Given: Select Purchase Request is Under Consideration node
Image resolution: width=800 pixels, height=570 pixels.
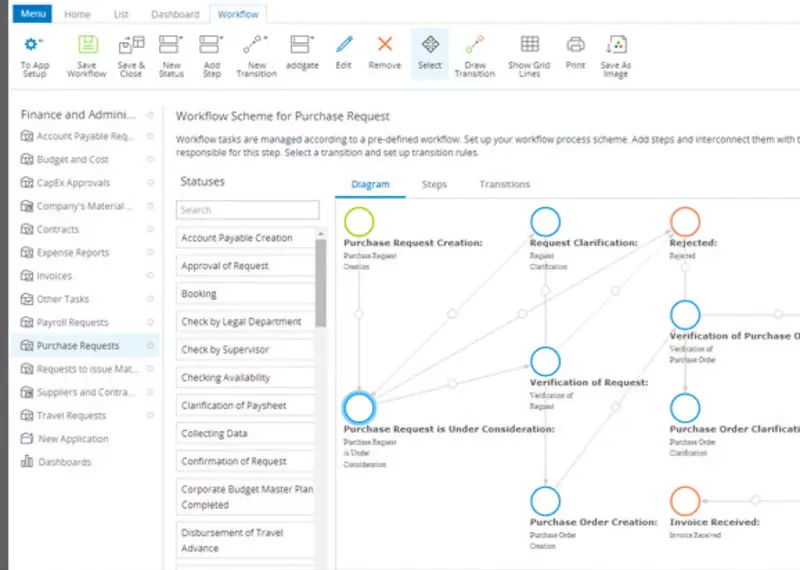Looking at the screenshot, I should pyautogui.click(x=359, y=408).
